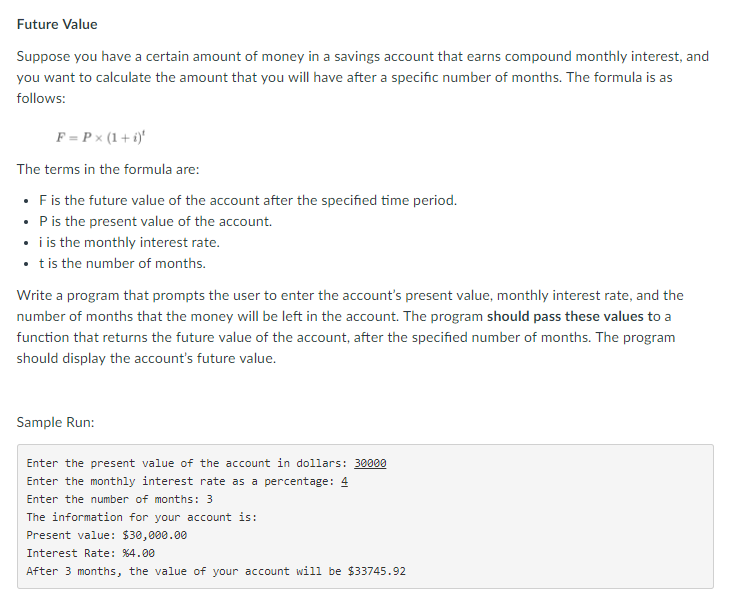Viewport: 730px width, 612px height.
Task: Select the bullet describing F
Action: point(248,200)
